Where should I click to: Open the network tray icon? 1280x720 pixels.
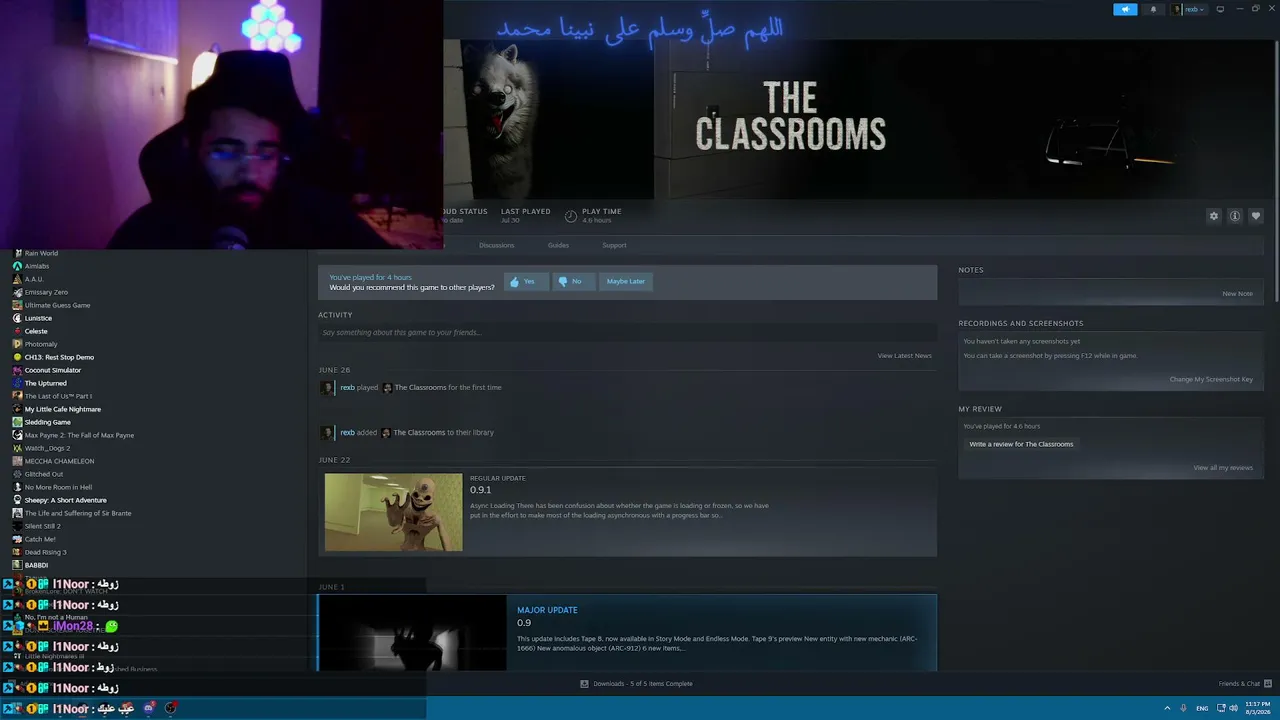click(x=1221, y=708)
